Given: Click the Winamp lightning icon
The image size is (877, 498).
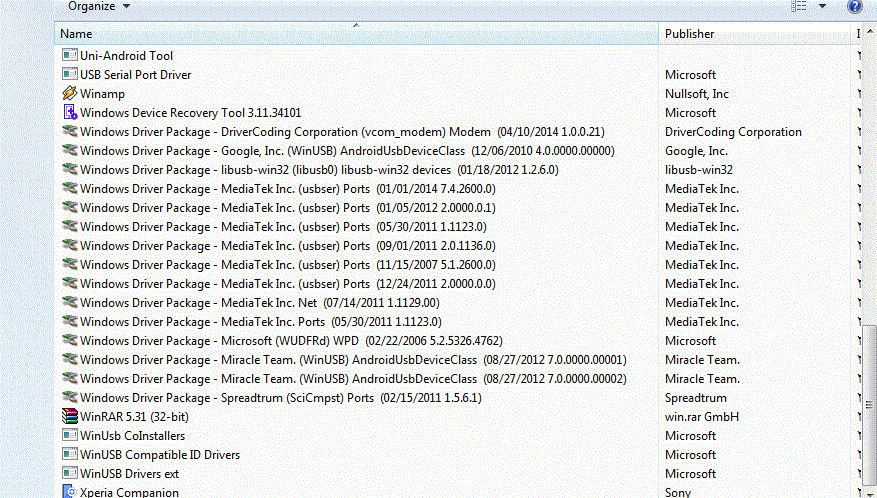Looking at the screenshot, I should pos(69,93).
